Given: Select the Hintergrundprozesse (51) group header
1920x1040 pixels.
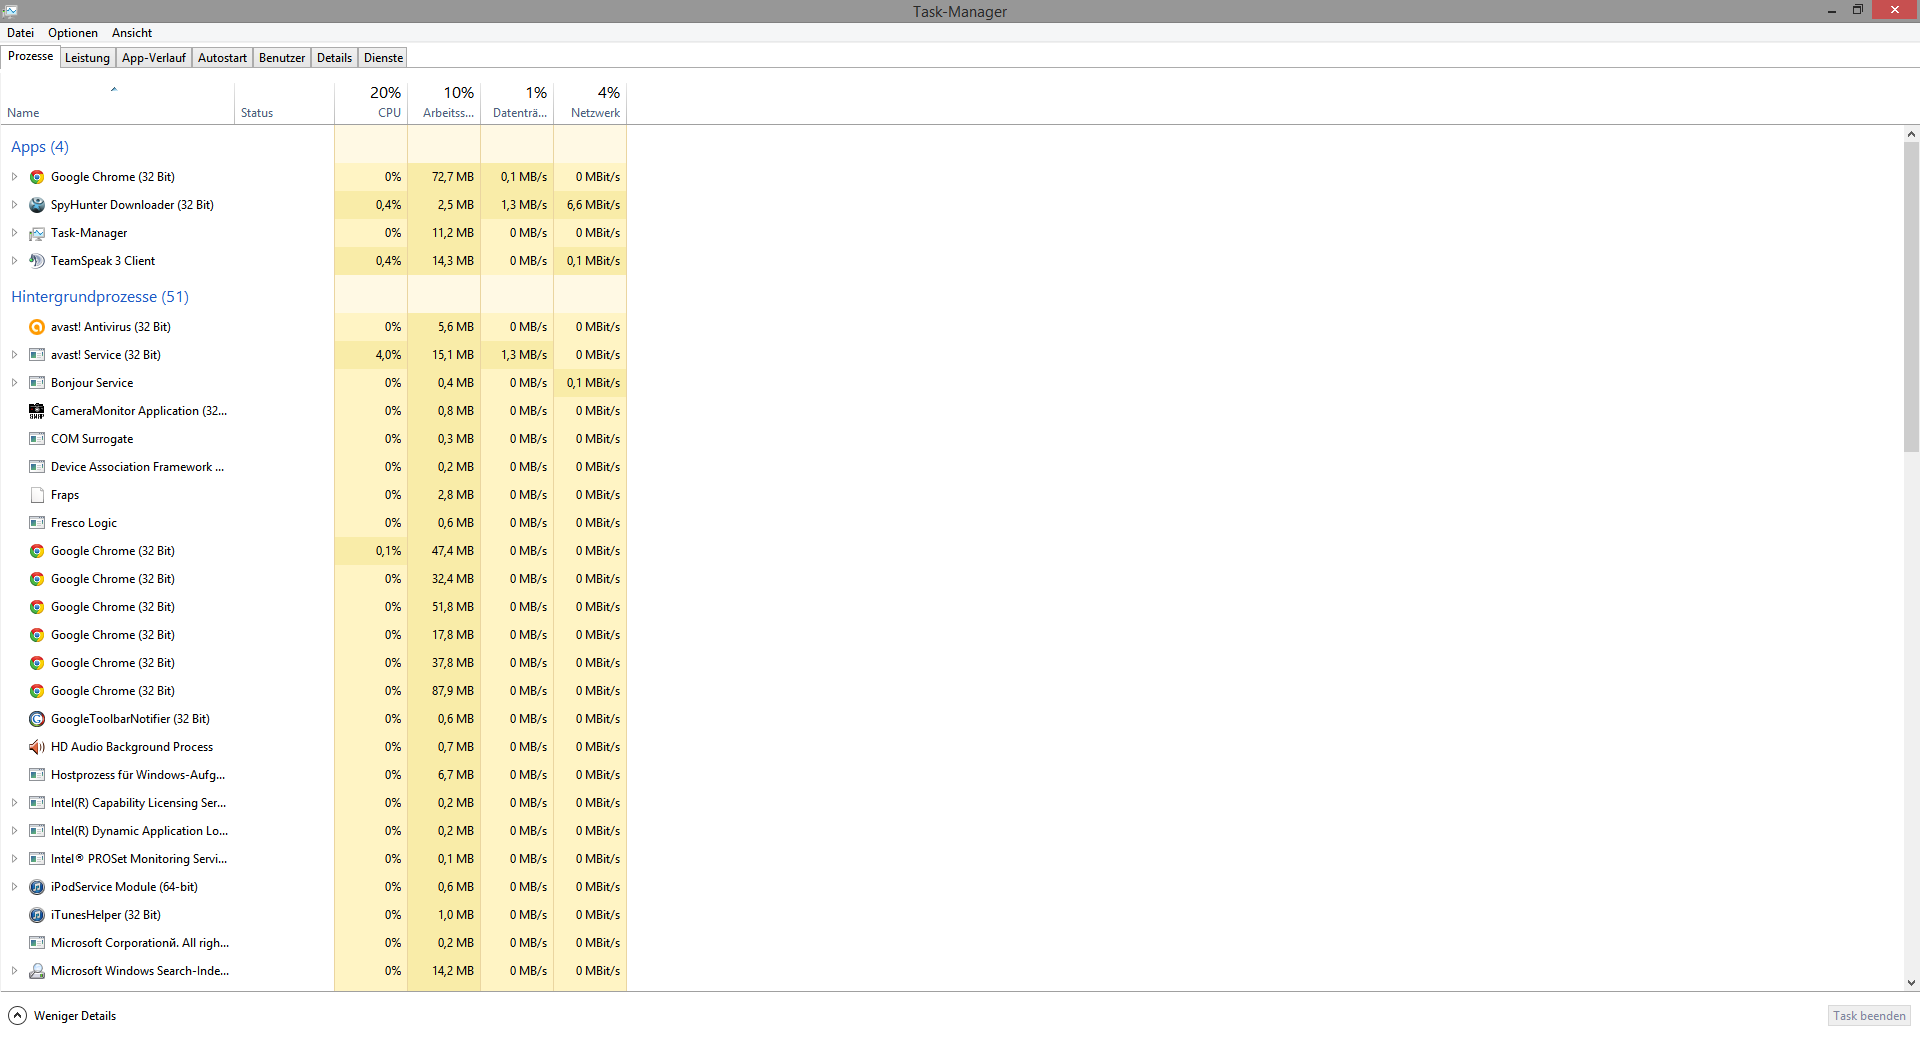Looking at the screenshot, I should tap(100, 297).
